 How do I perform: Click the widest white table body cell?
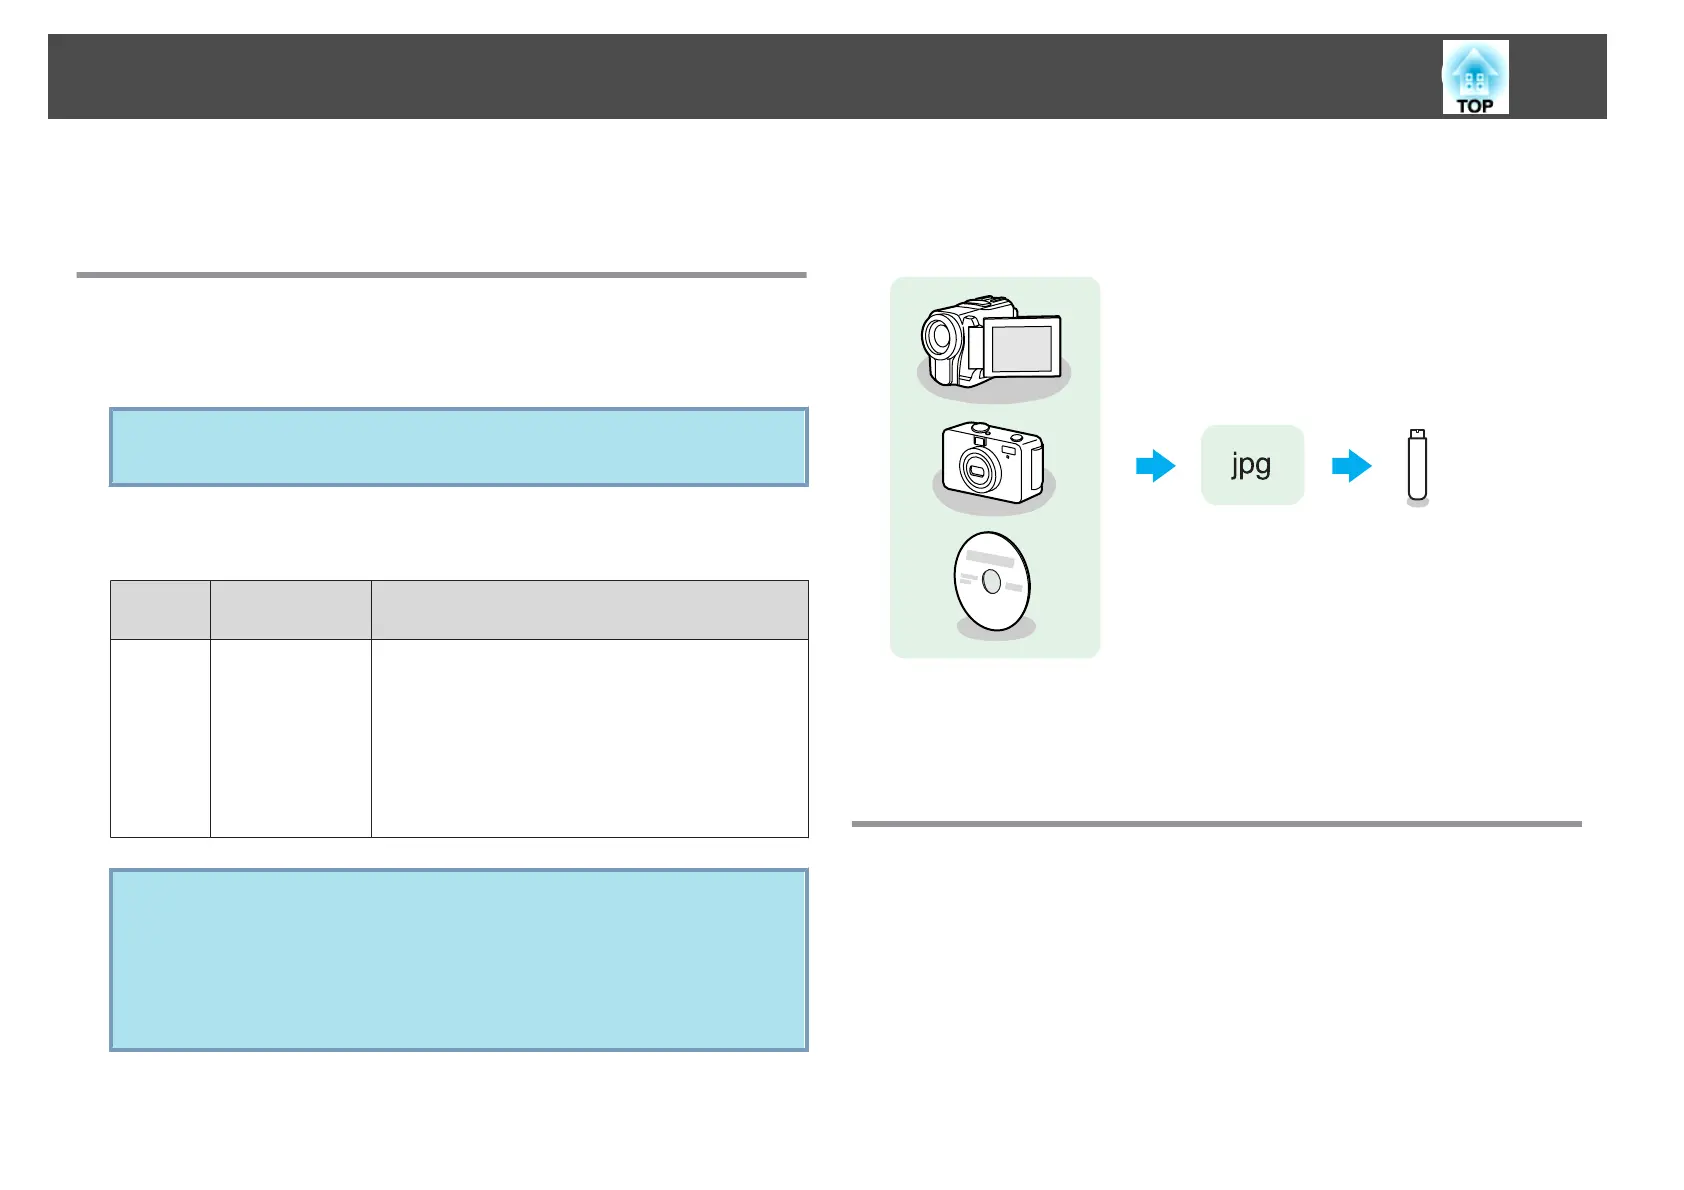[590, 738]
